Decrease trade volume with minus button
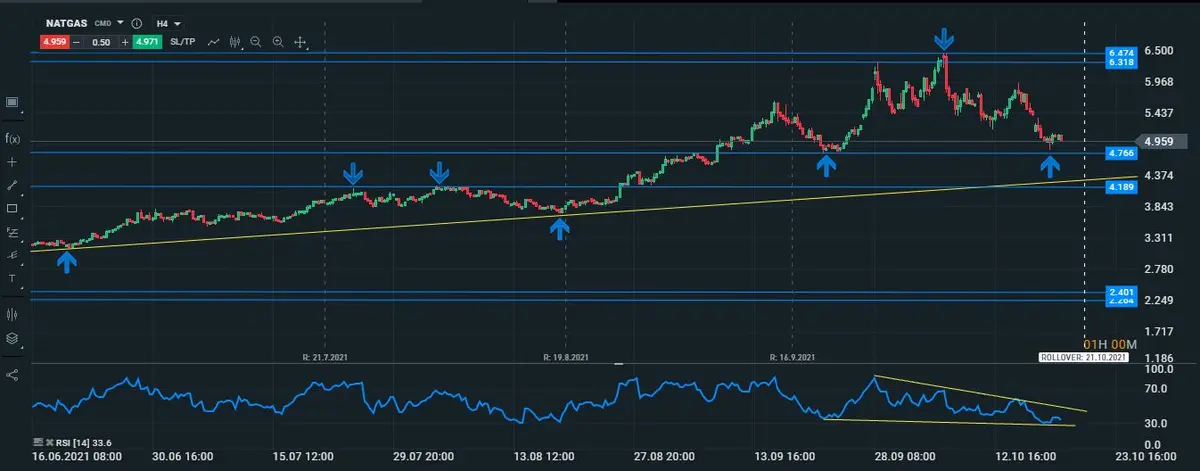The image size is (1200, 471). point(75,42)
